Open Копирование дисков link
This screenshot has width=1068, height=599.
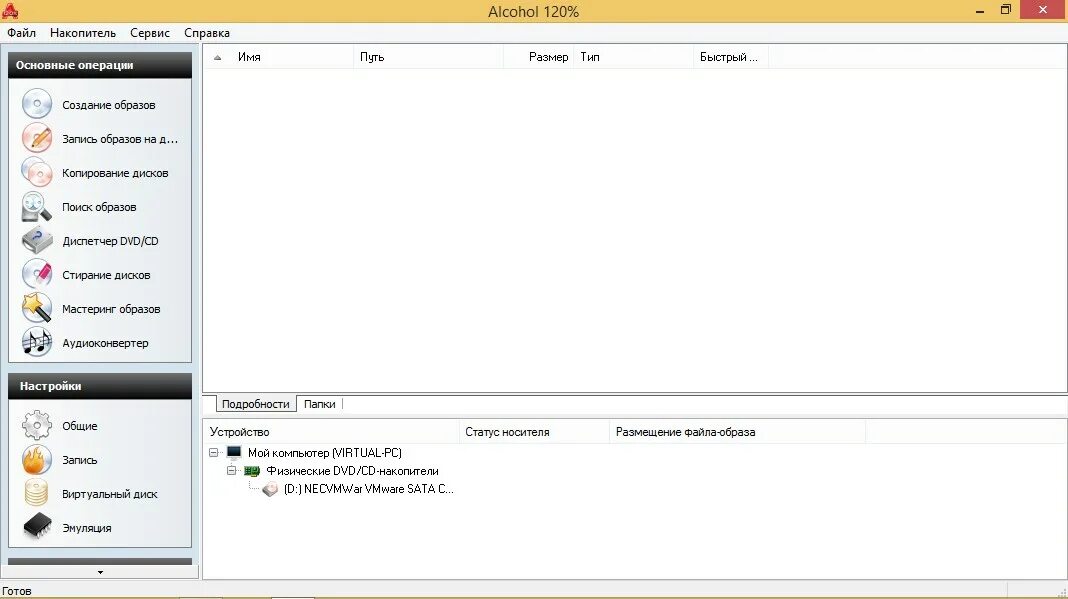pos(115,173)
